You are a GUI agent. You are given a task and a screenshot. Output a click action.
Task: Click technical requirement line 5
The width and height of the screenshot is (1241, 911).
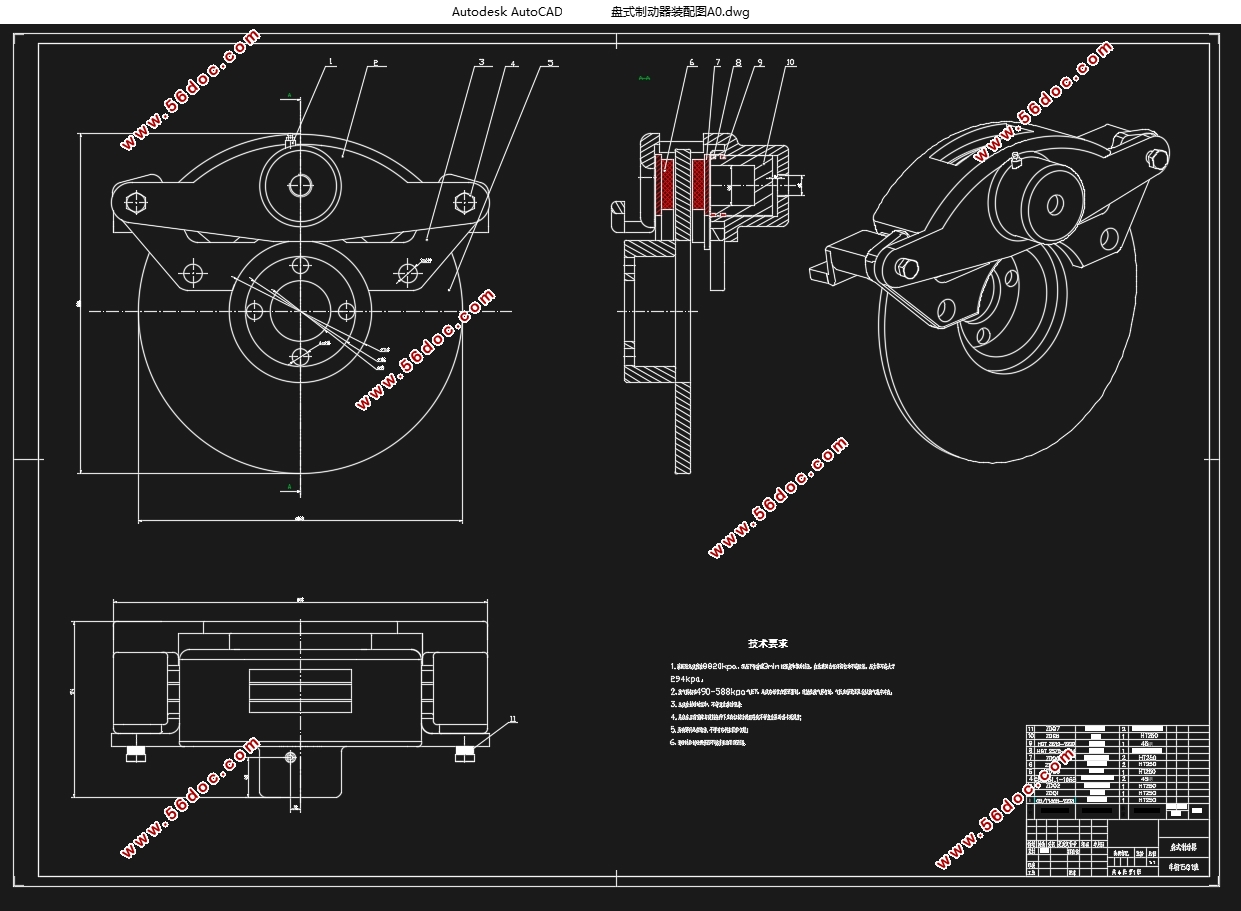(x=709, y=730)
